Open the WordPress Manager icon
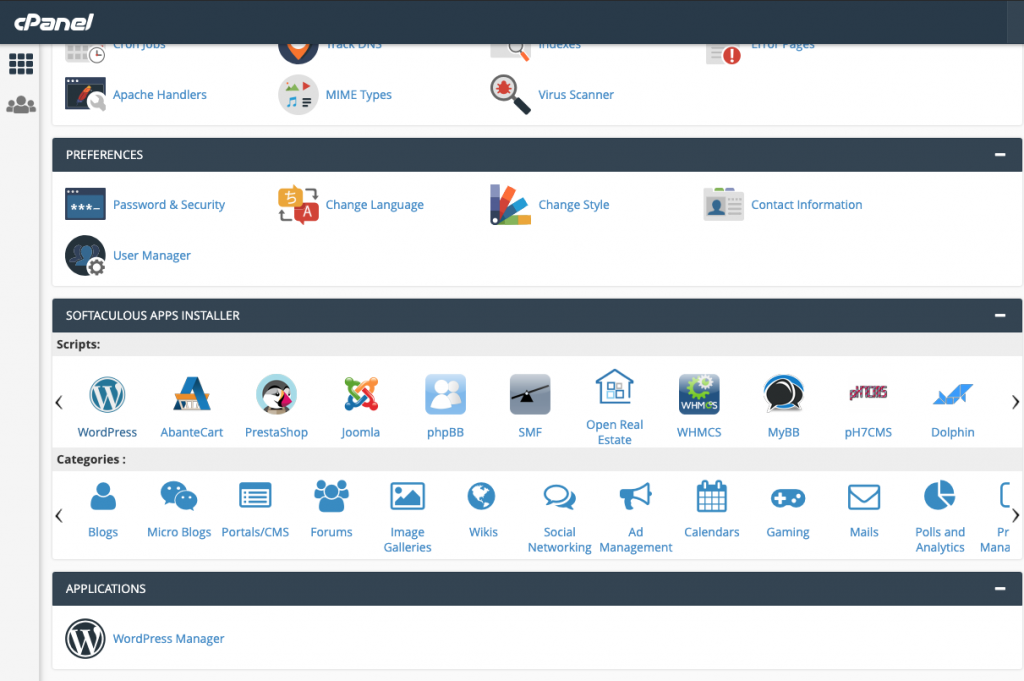 click(x=85, y=639)
